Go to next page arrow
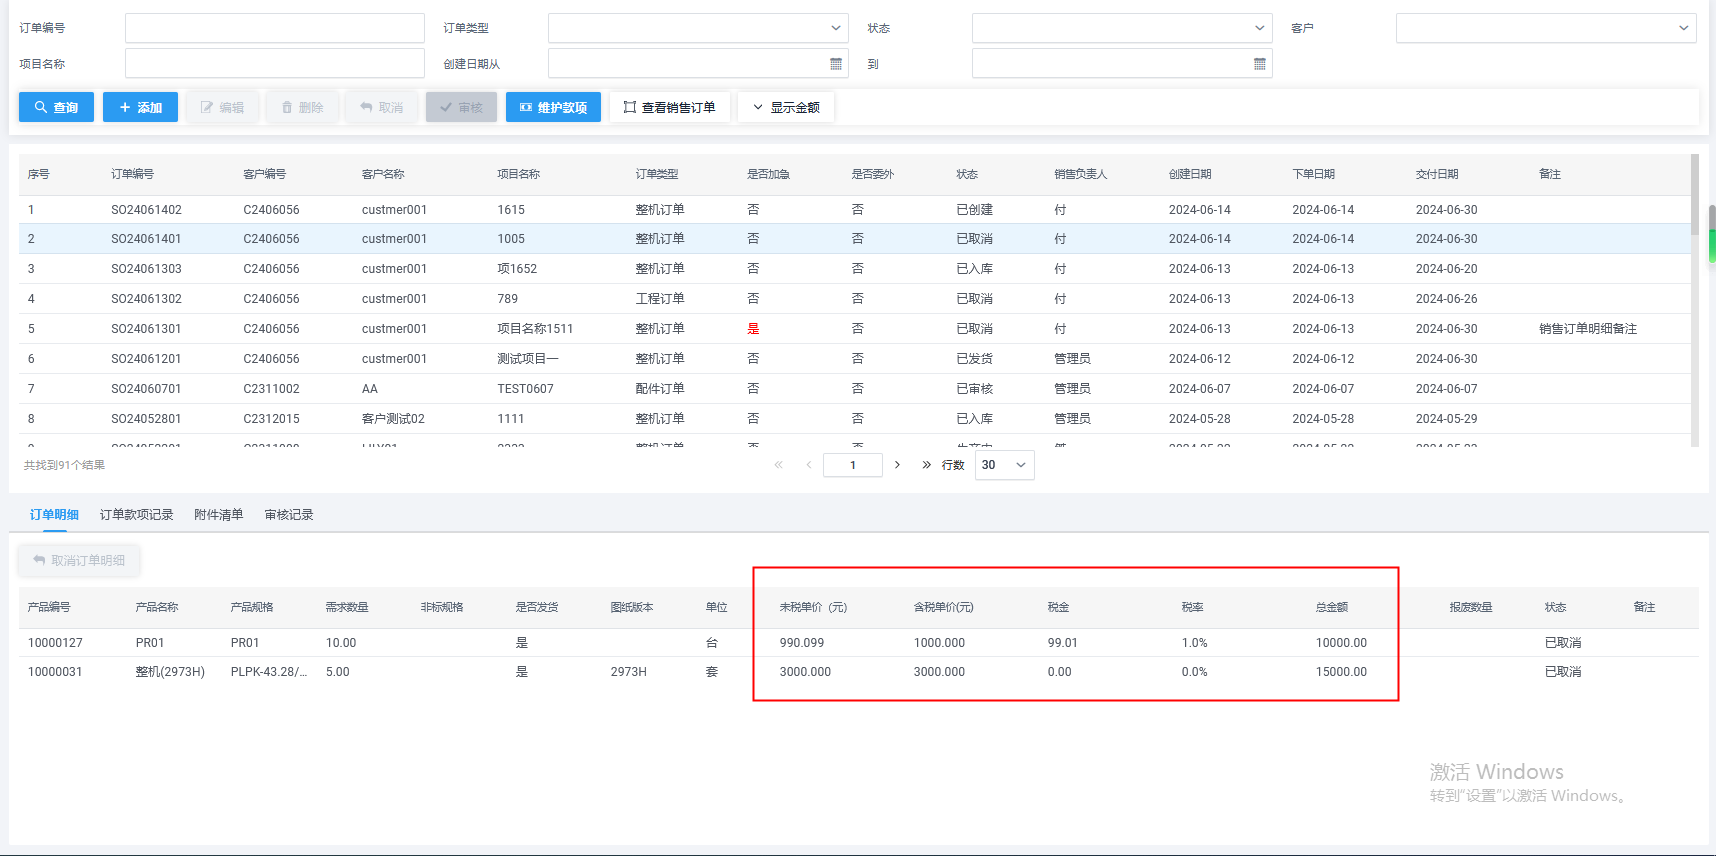This screenshot has width=1716, height=856. 898,465
